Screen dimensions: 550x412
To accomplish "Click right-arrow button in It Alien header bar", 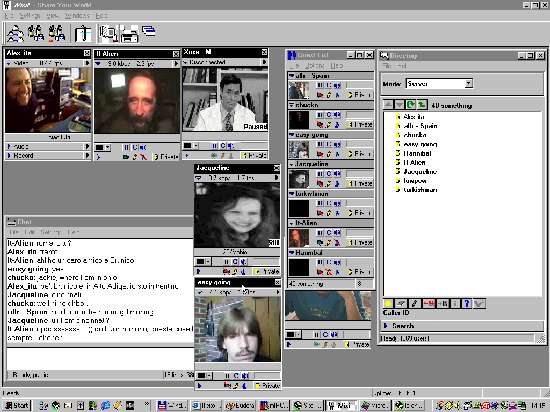I will (176, 63).
